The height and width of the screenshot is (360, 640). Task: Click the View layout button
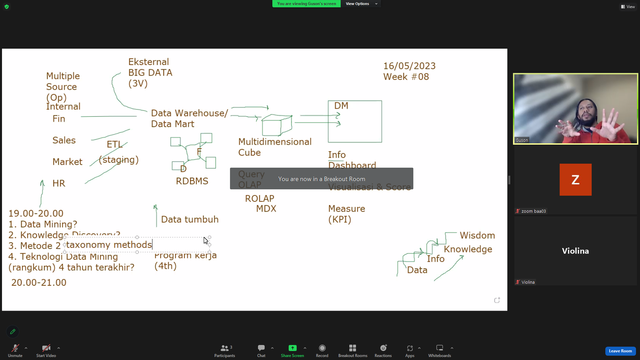tap(628, 7)
